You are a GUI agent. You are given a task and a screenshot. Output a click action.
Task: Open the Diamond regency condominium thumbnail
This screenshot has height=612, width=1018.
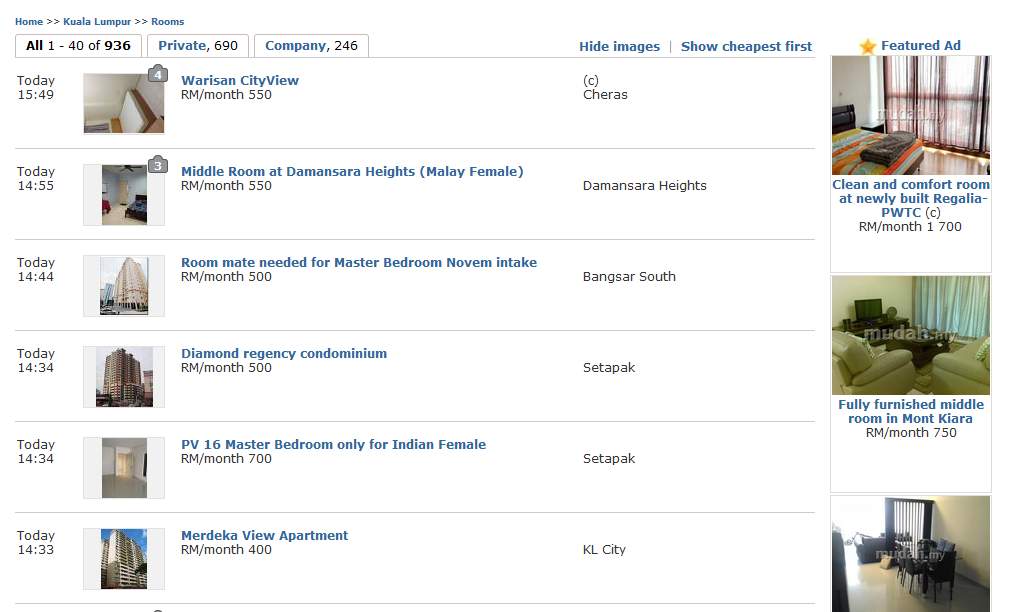[124, 376]
